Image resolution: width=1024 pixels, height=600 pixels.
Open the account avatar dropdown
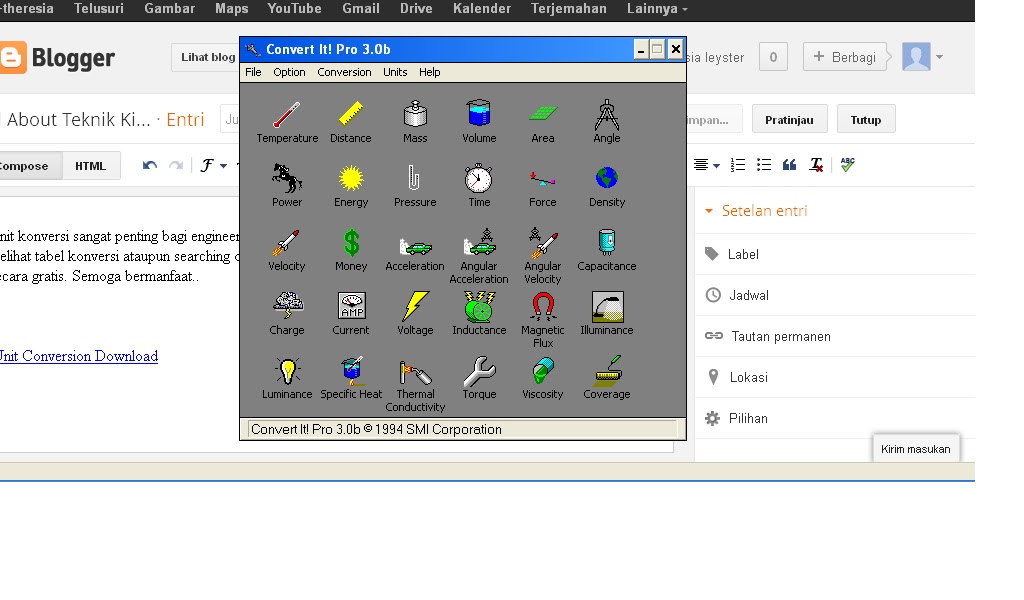point(923,57)
